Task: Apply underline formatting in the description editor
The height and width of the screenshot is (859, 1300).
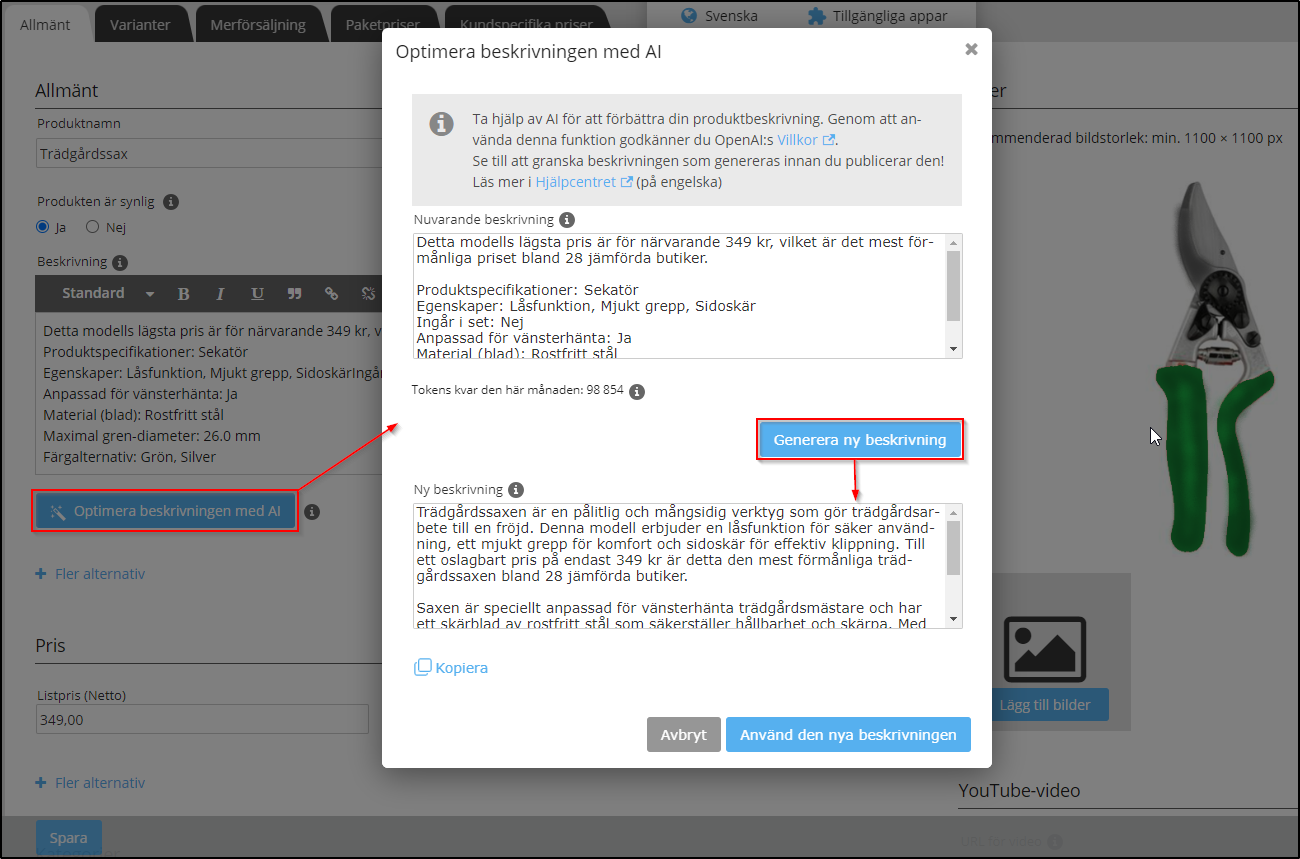Action: coord(257,293)
